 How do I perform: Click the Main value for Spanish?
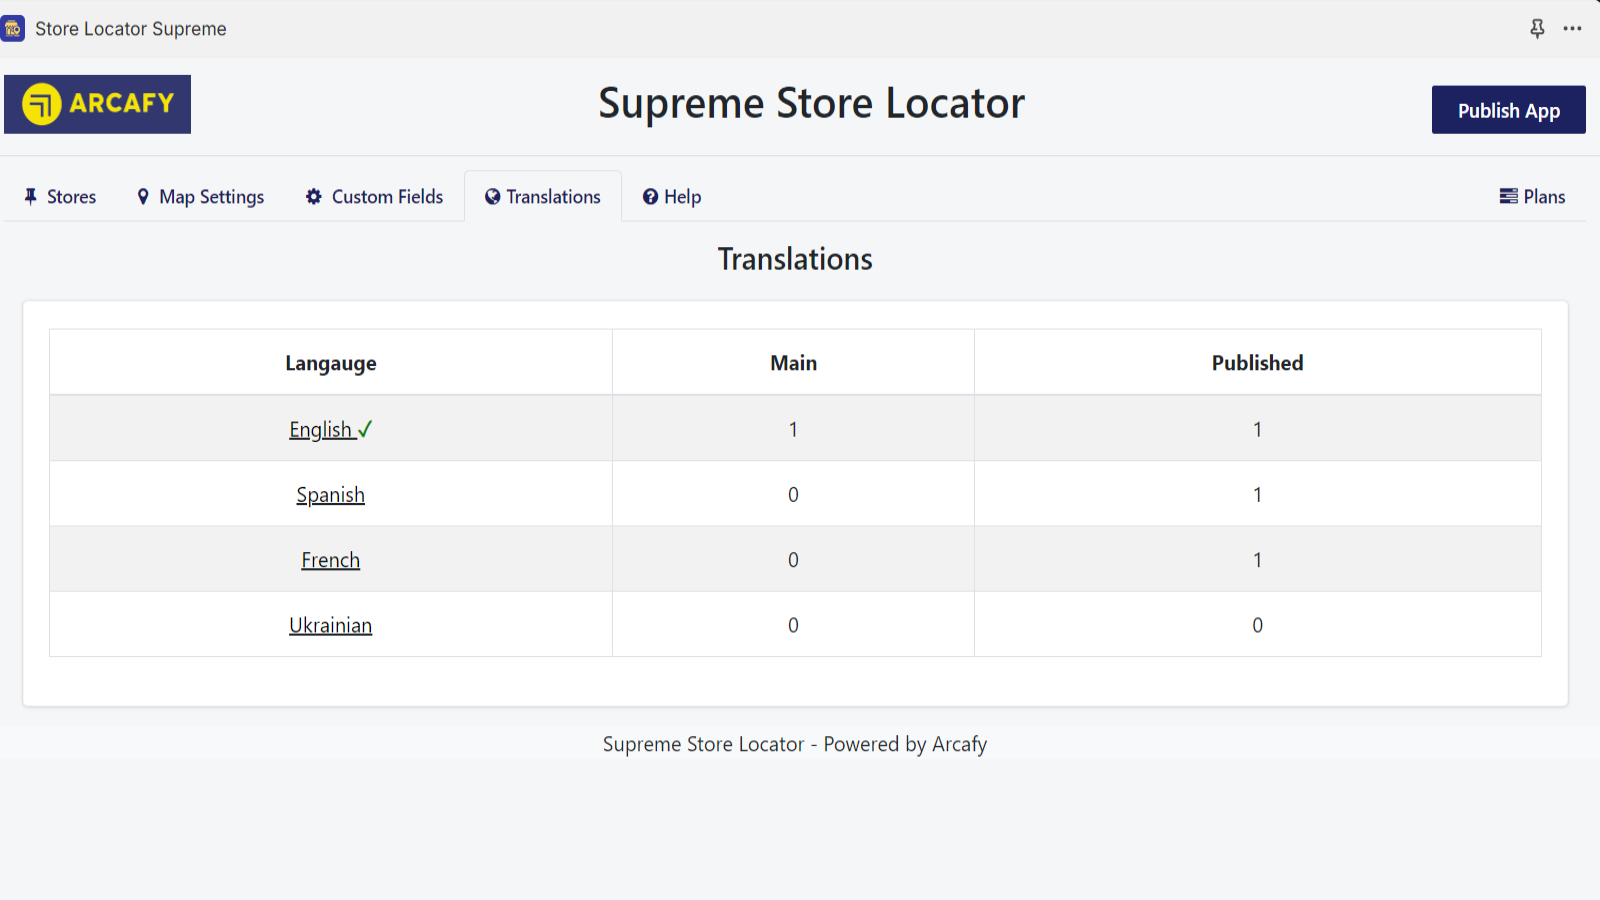(x=793, y=494)
